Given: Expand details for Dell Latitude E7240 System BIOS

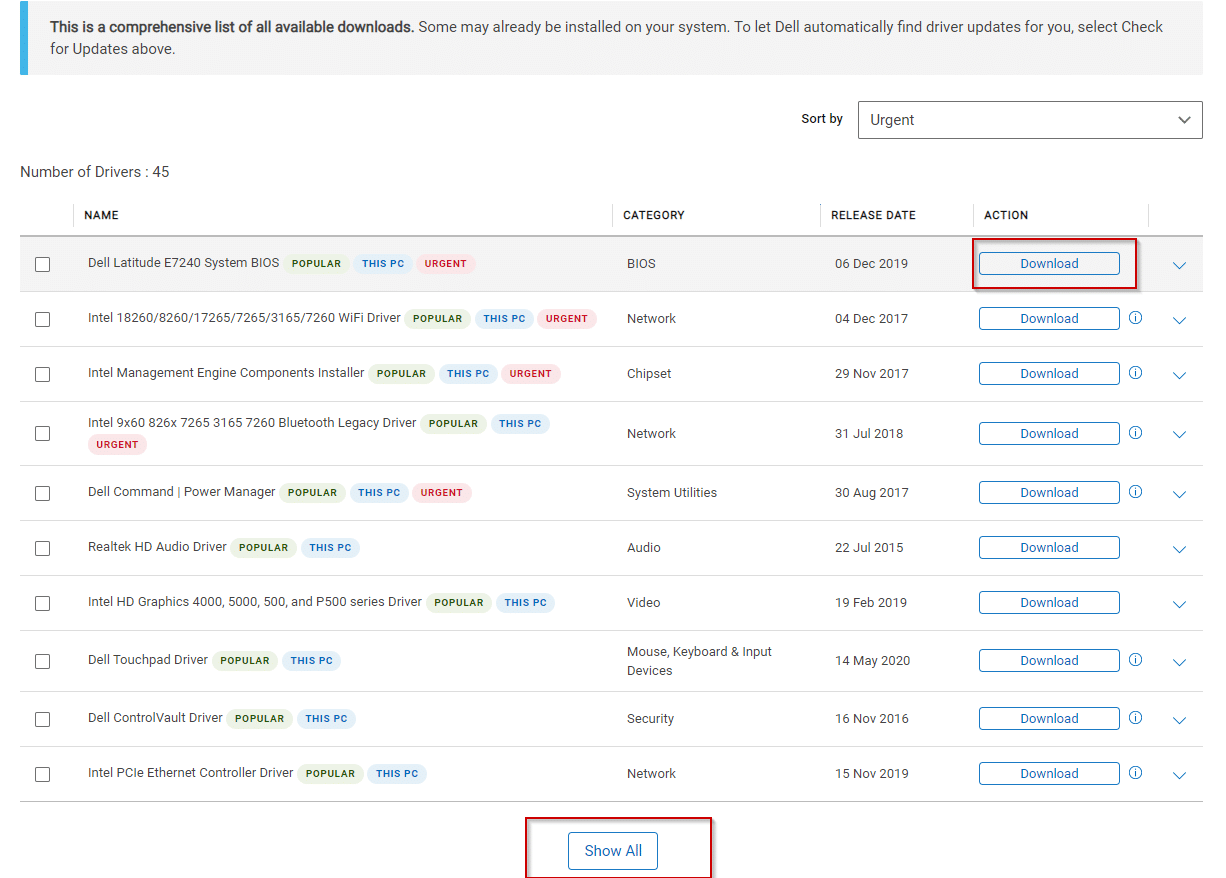Looking at the screenshot, I should (x=1179, y=265).
